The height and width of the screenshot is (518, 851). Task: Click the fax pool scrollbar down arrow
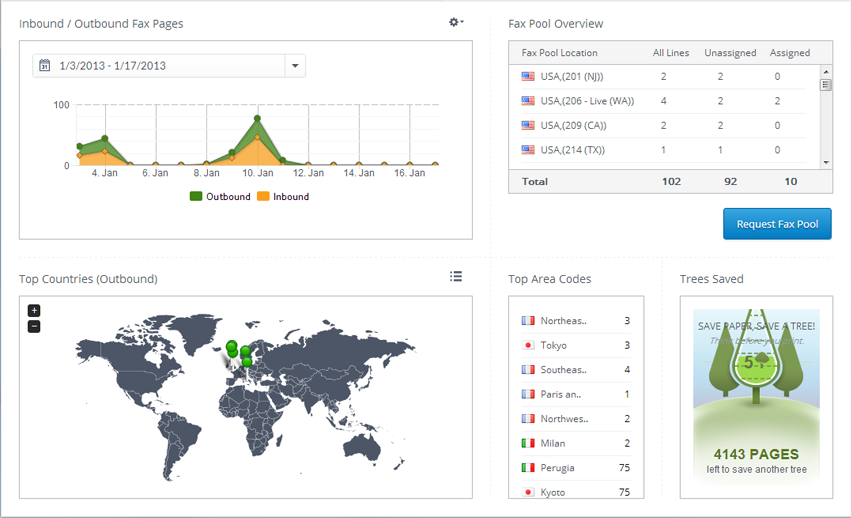point(826,162)
